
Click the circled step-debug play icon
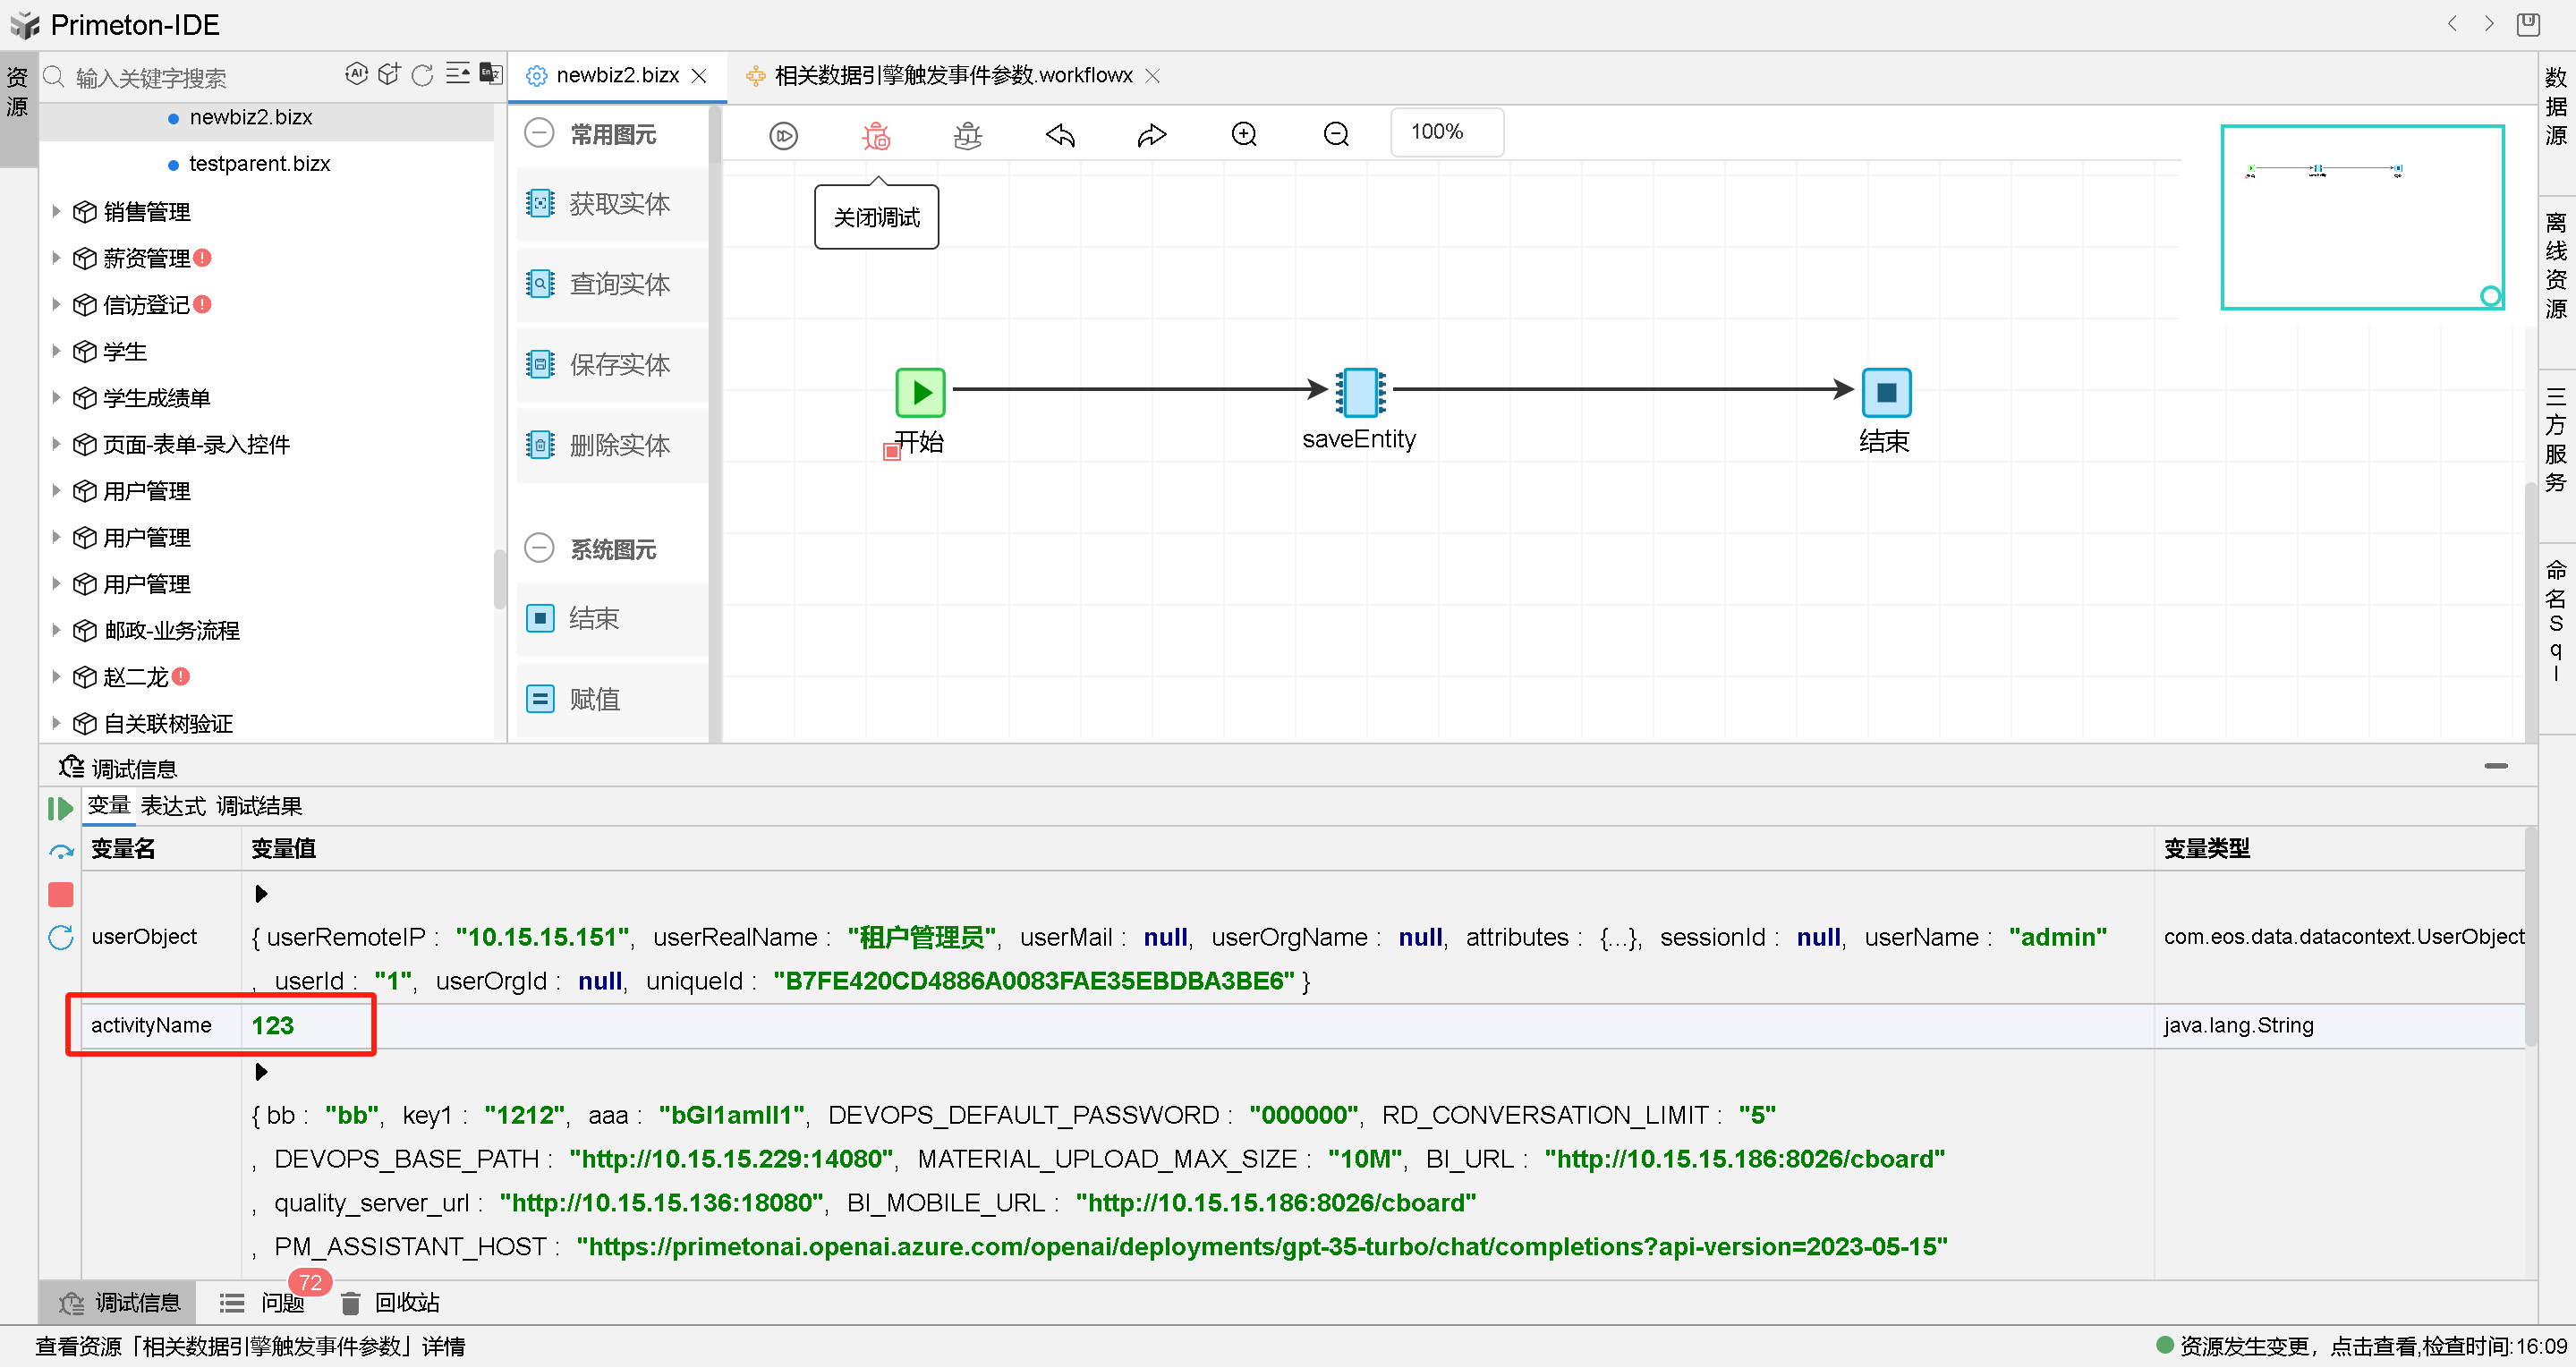(x=784, y=134)
